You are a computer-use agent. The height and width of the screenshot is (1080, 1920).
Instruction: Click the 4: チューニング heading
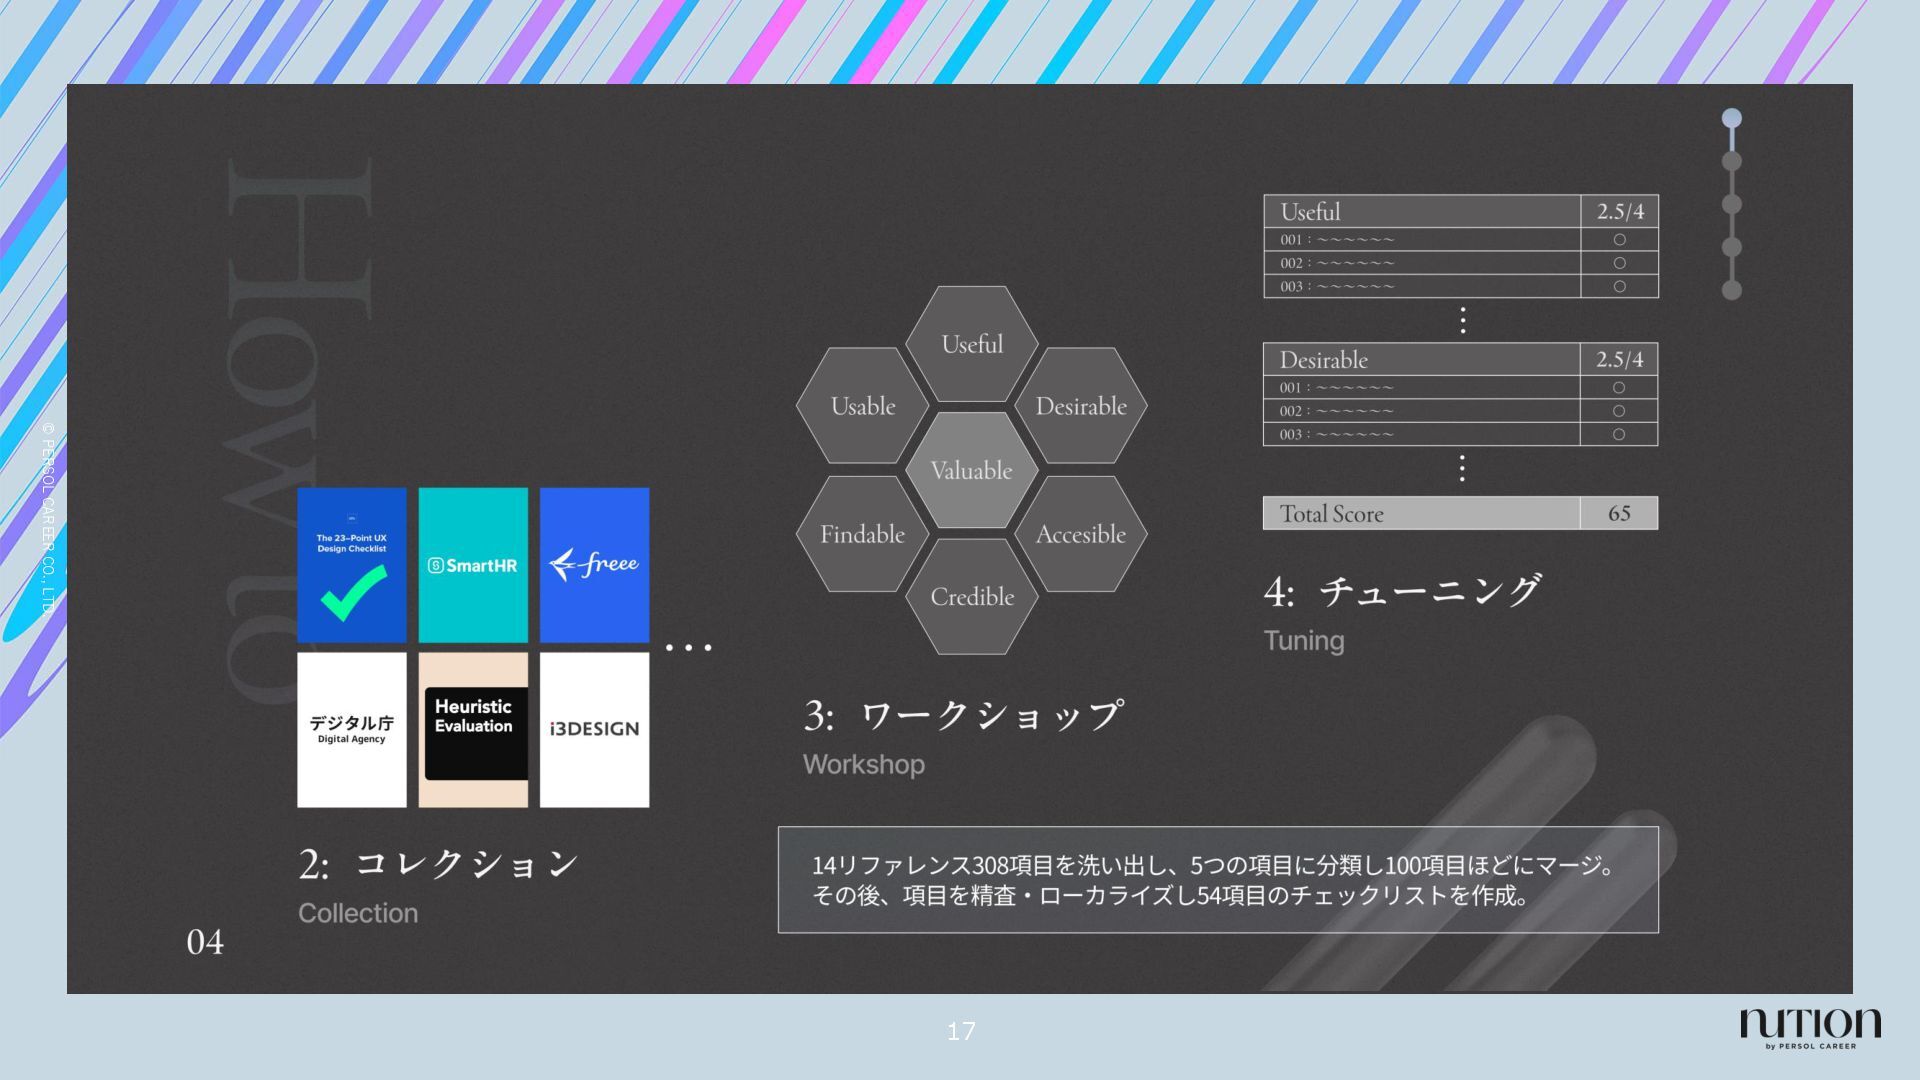coord(1402,591)
